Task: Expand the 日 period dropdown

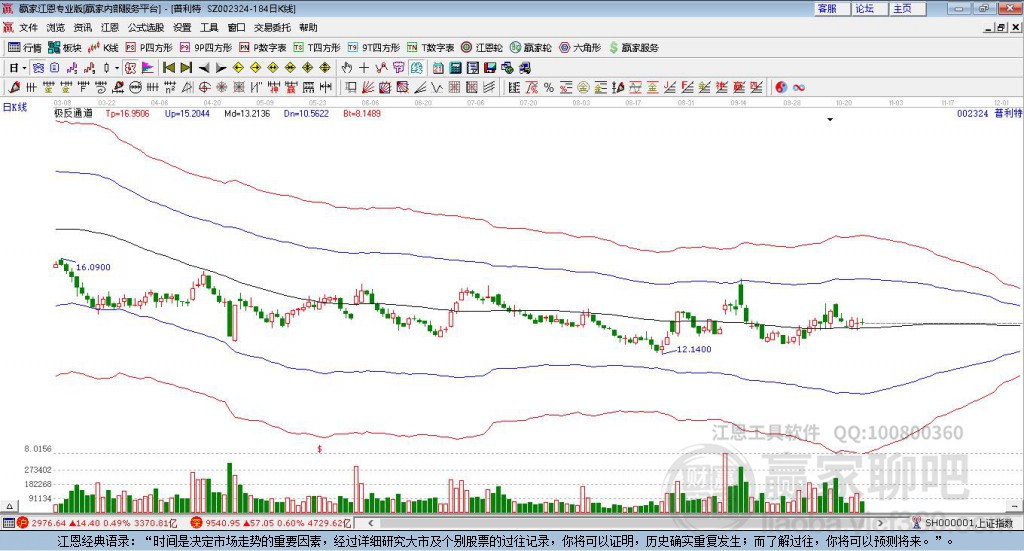Action: pyautogui.click(x=24, y=68)
